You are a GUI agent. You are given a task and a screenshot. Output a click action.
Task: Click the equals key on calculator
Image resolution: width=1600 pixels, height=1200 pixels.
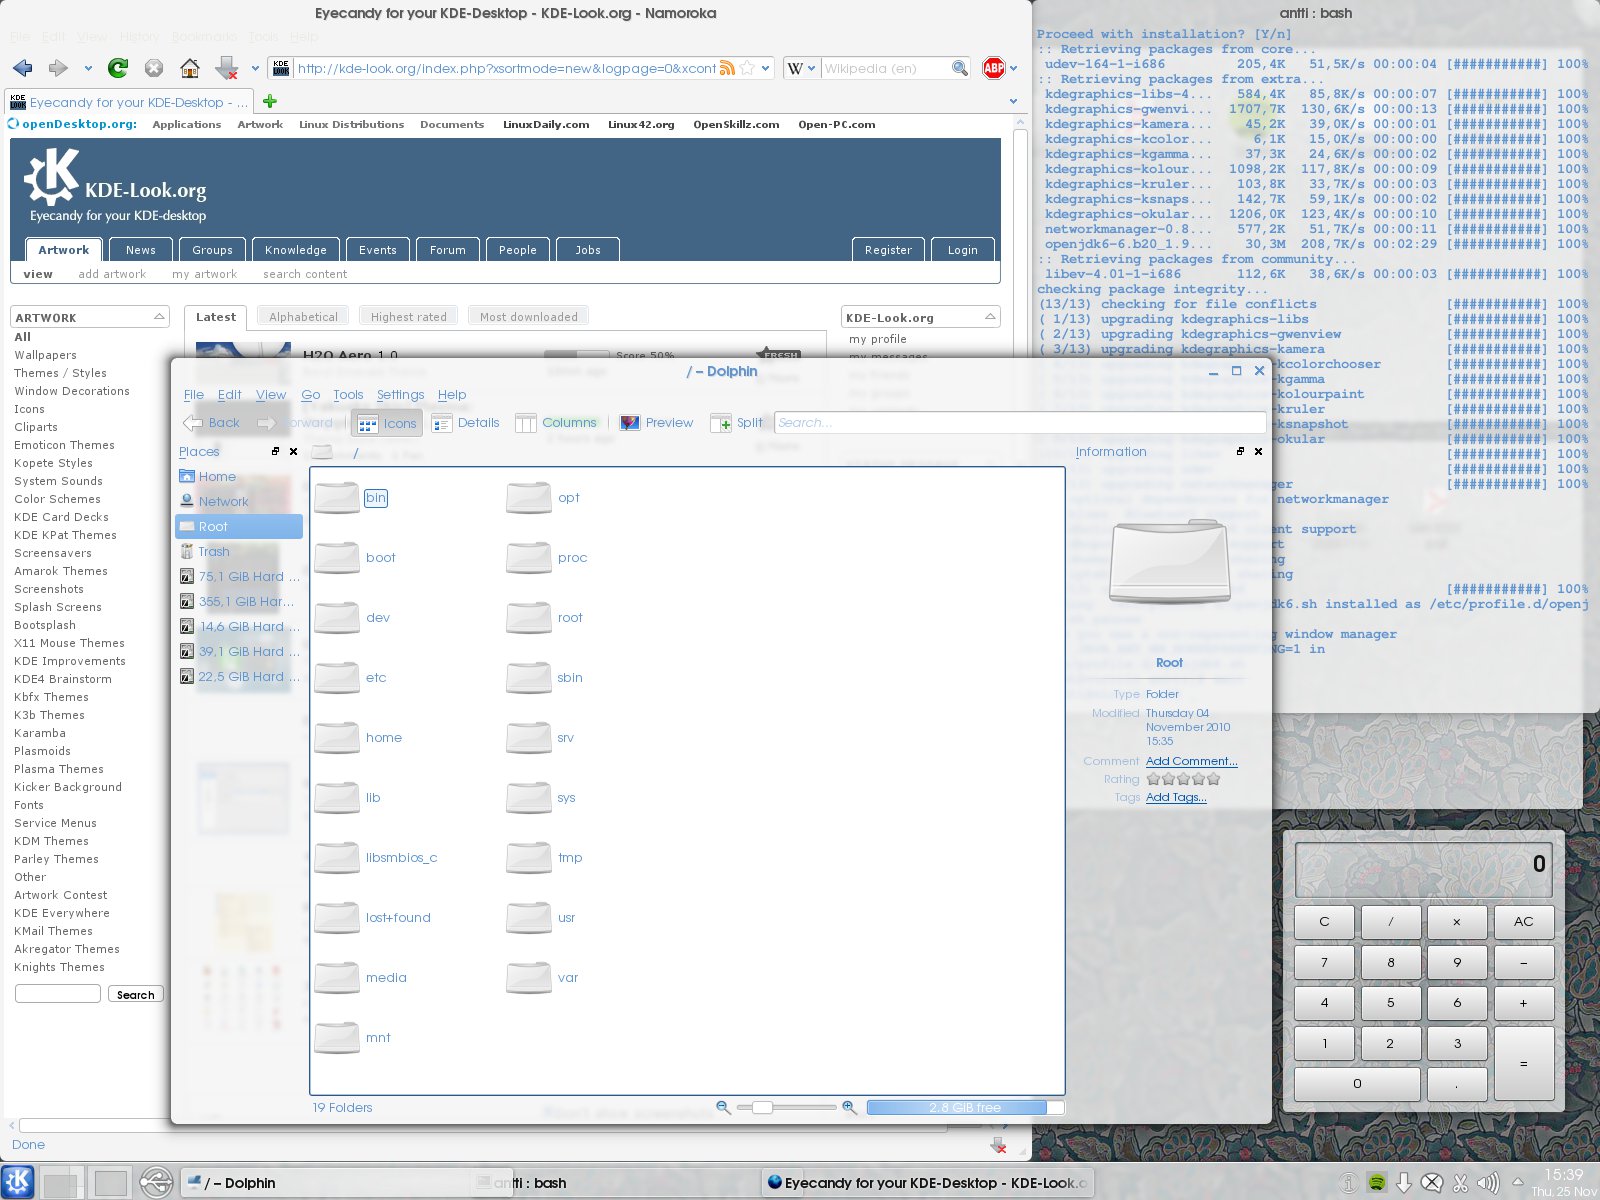click(x=1524, y=1063)
